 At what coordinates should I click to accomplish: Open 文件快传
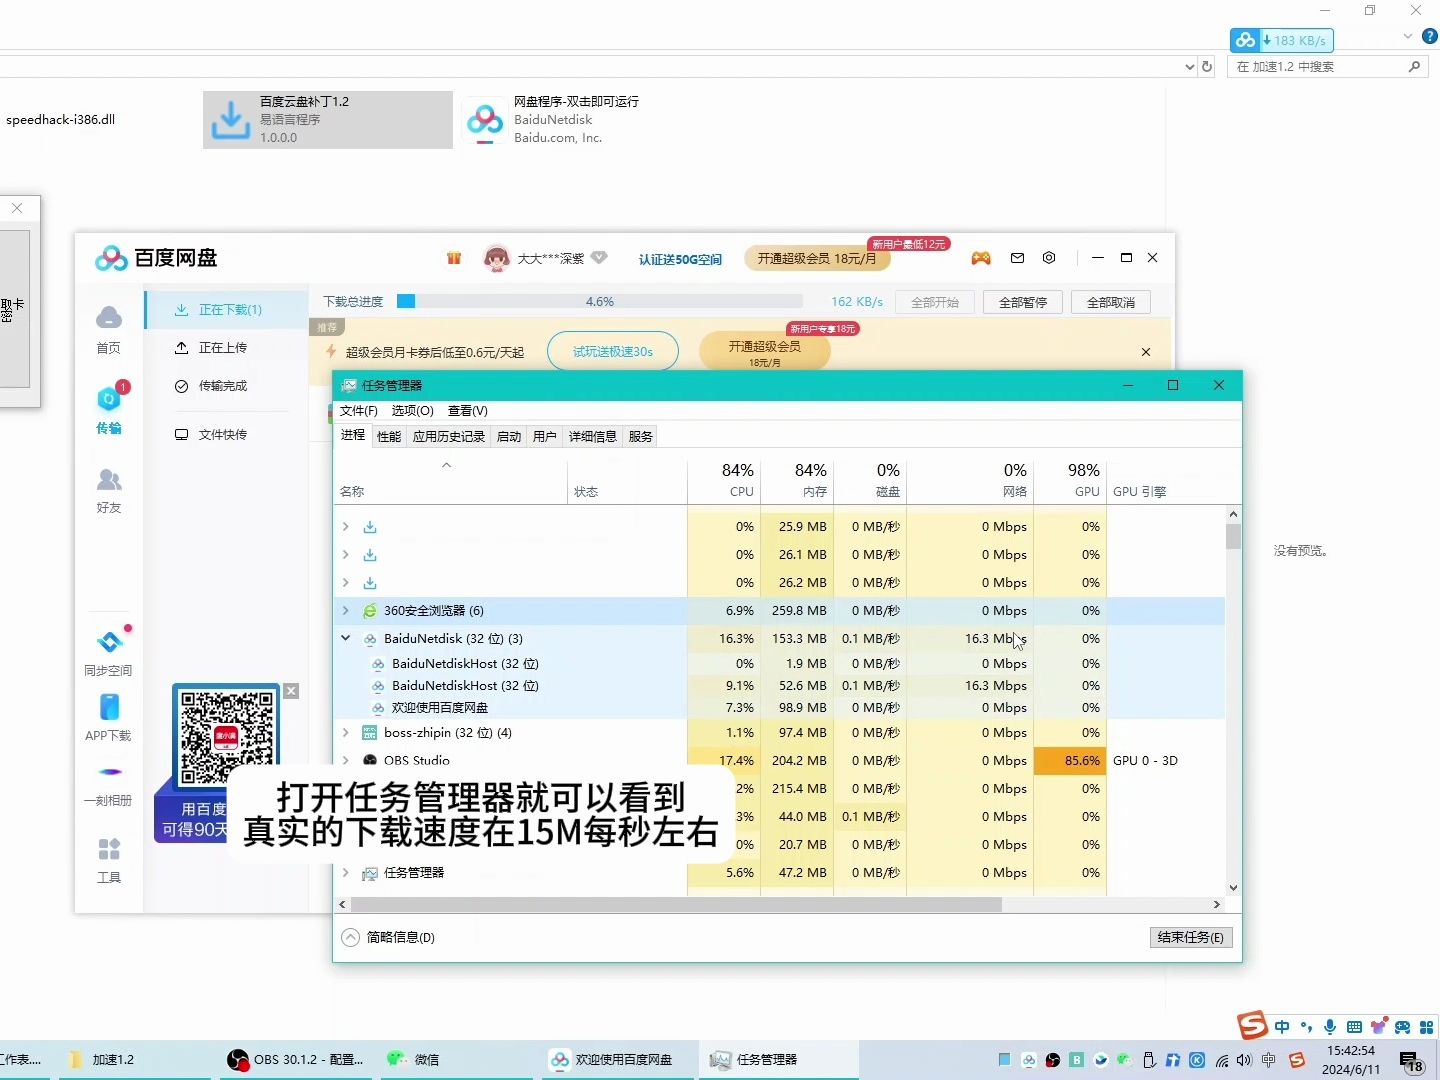point(227,435)
